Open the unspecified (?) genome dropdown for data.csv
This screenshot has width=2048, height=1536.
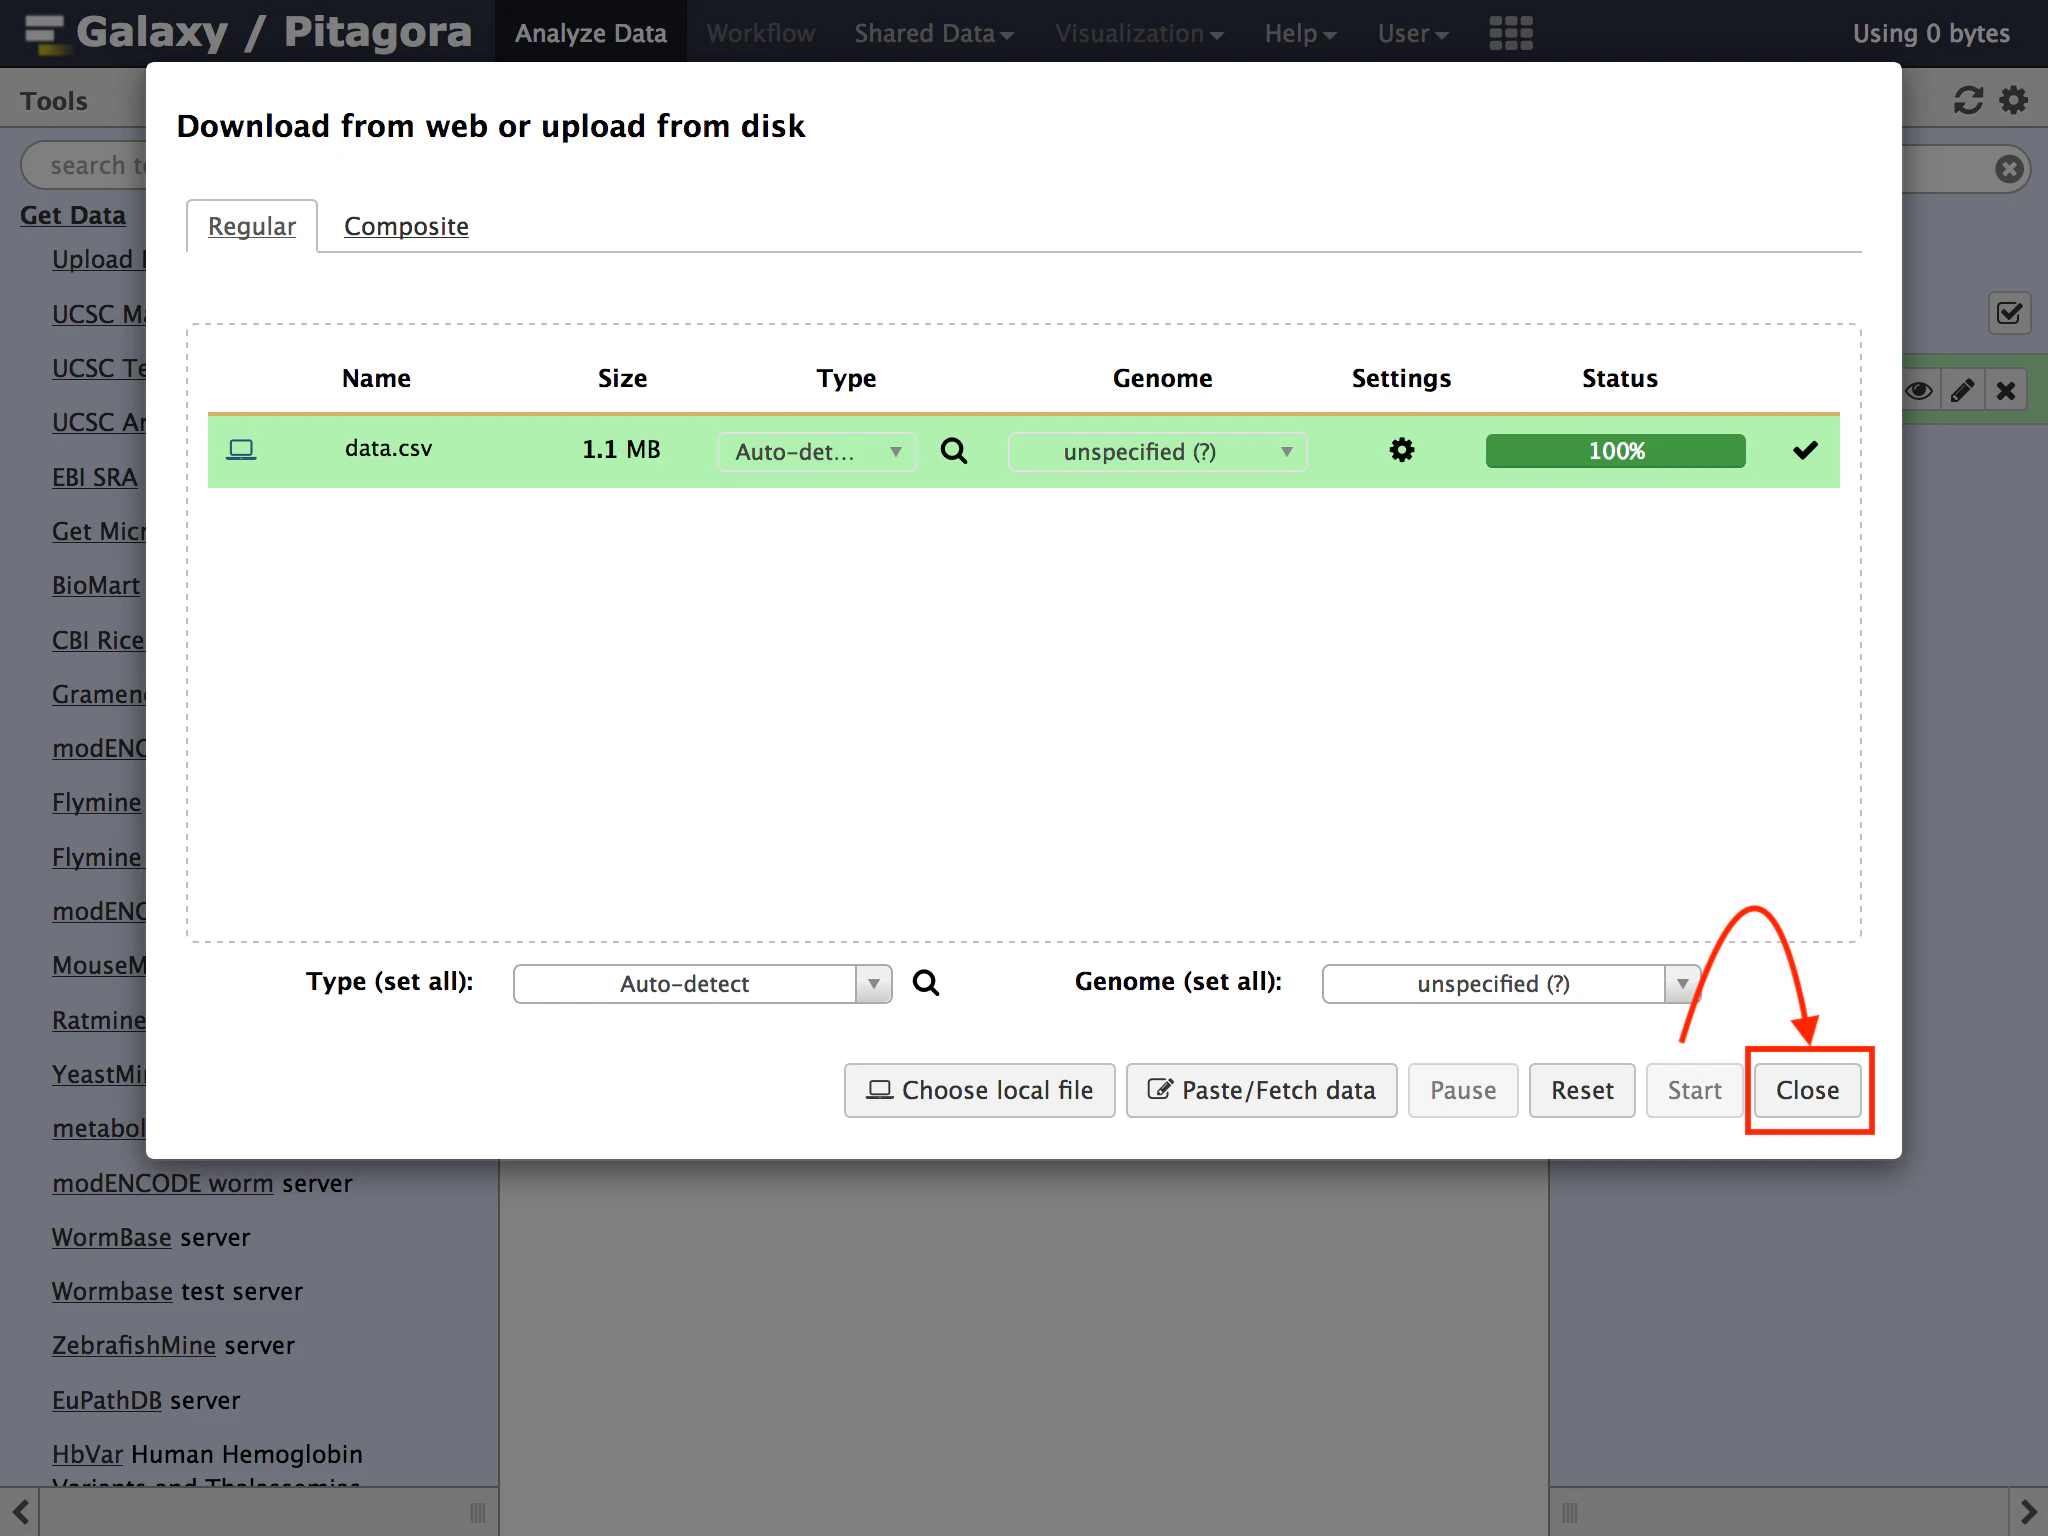(1157, 452)
